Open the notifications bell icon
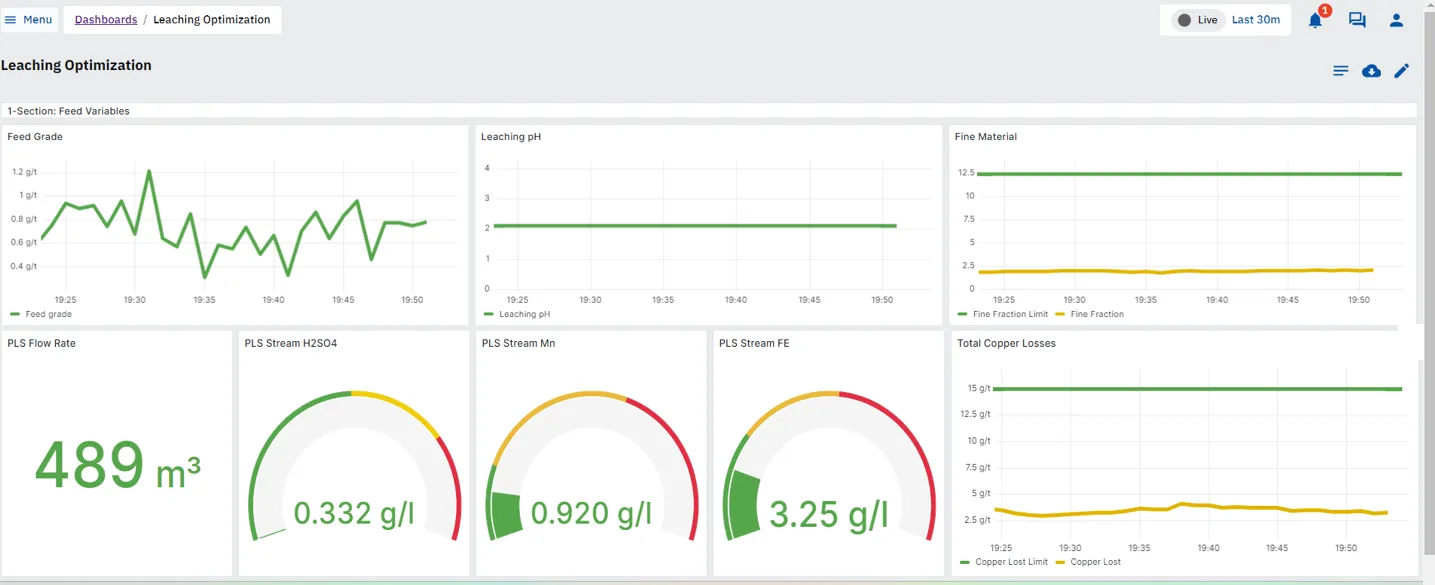The height and width of the screenshot is (585, 1435). [1315, 20]
